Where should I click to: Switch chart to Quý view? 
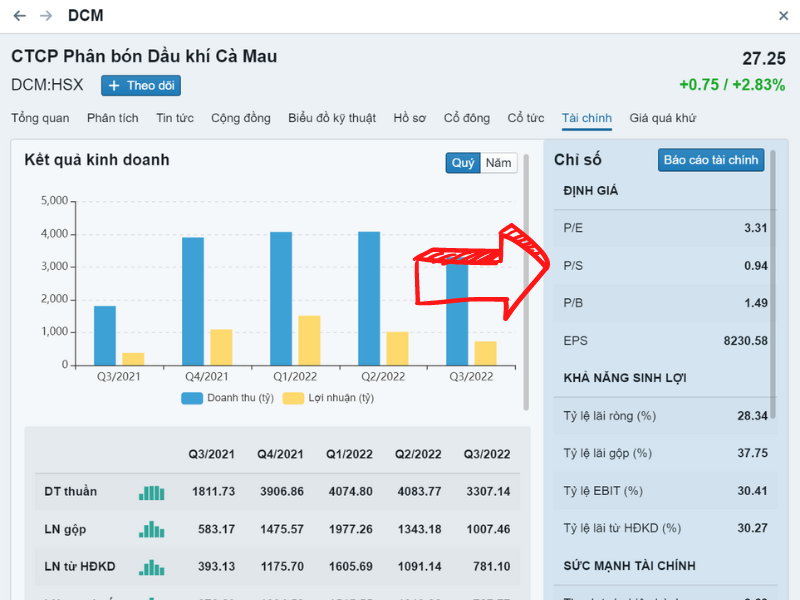point(463,163)
